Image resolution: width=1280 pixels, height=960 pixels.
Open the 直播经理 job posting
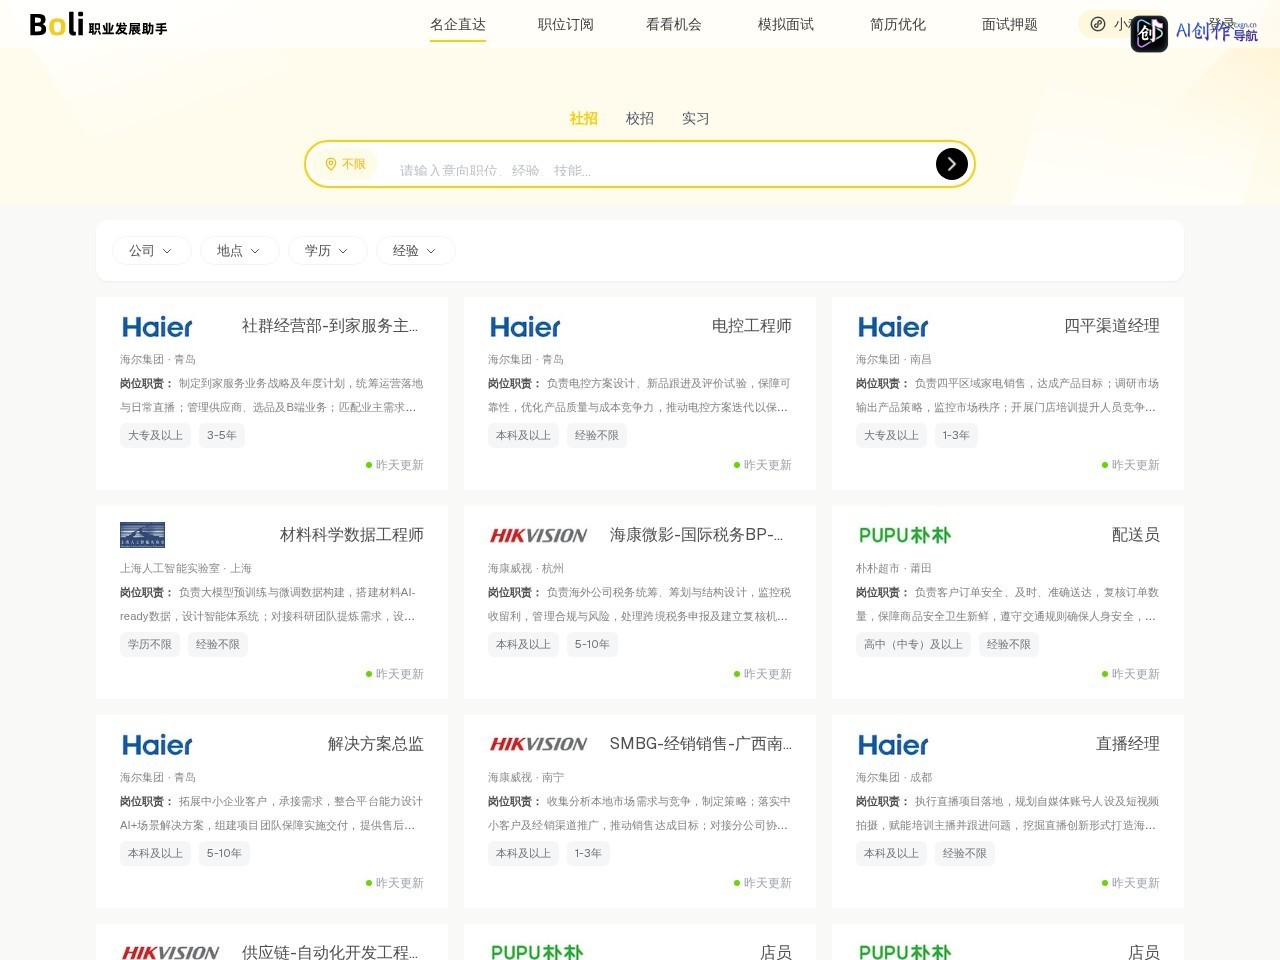(x=1128, y=744)
